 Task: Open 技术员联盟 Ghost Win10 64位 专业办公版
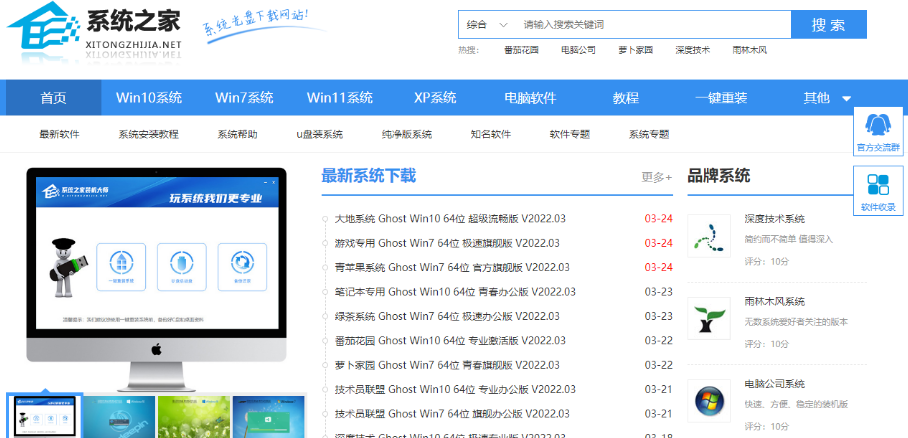(455, 389)
